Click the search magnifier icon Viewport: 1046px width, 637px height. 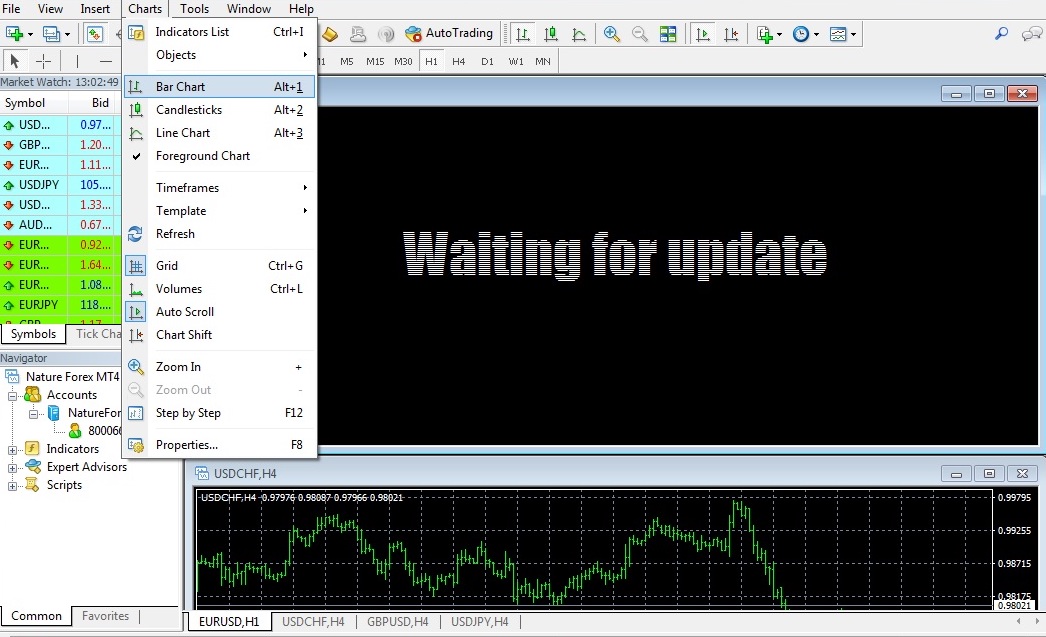pos(1001,33)
